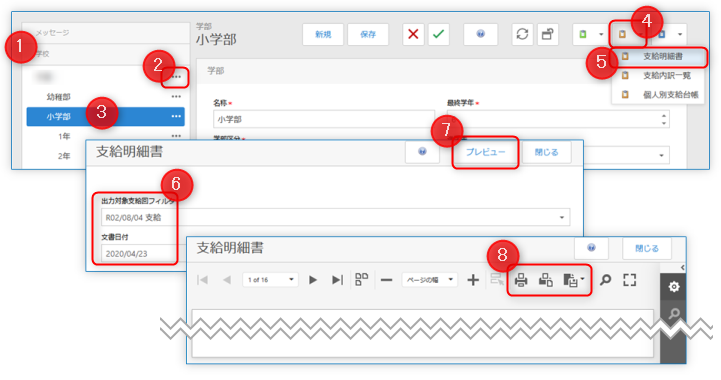Click the print icon in the preview toolbar
This screenshot has width=721, height=380.
[x=521, y=280]
